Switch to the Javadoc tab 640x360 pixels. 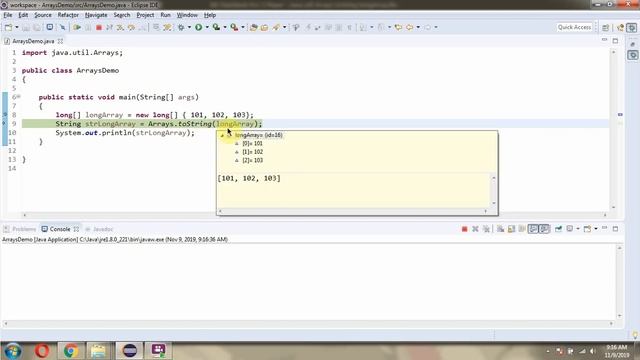(x=99, y=229)
